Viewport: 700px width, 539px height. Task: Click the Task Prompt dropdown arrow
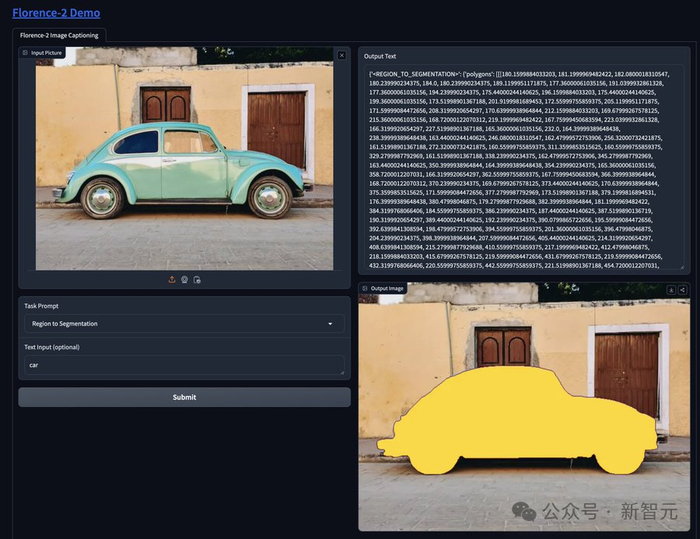330,324
